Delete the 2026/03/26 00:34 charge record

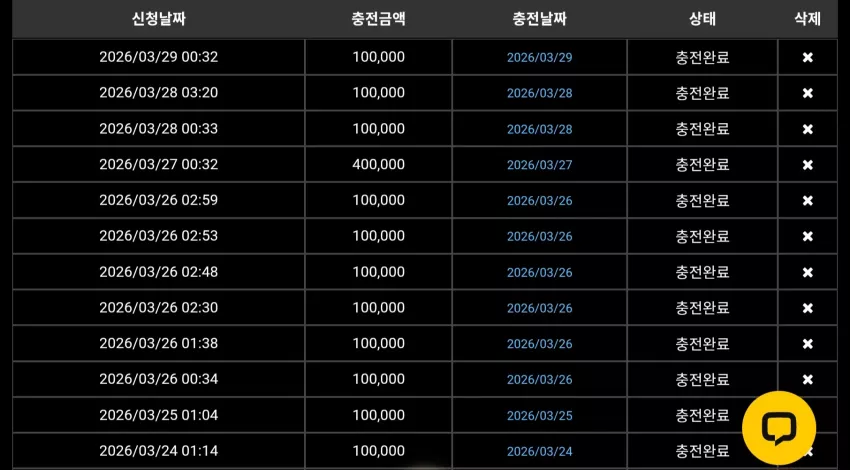[x=808, y=379]
